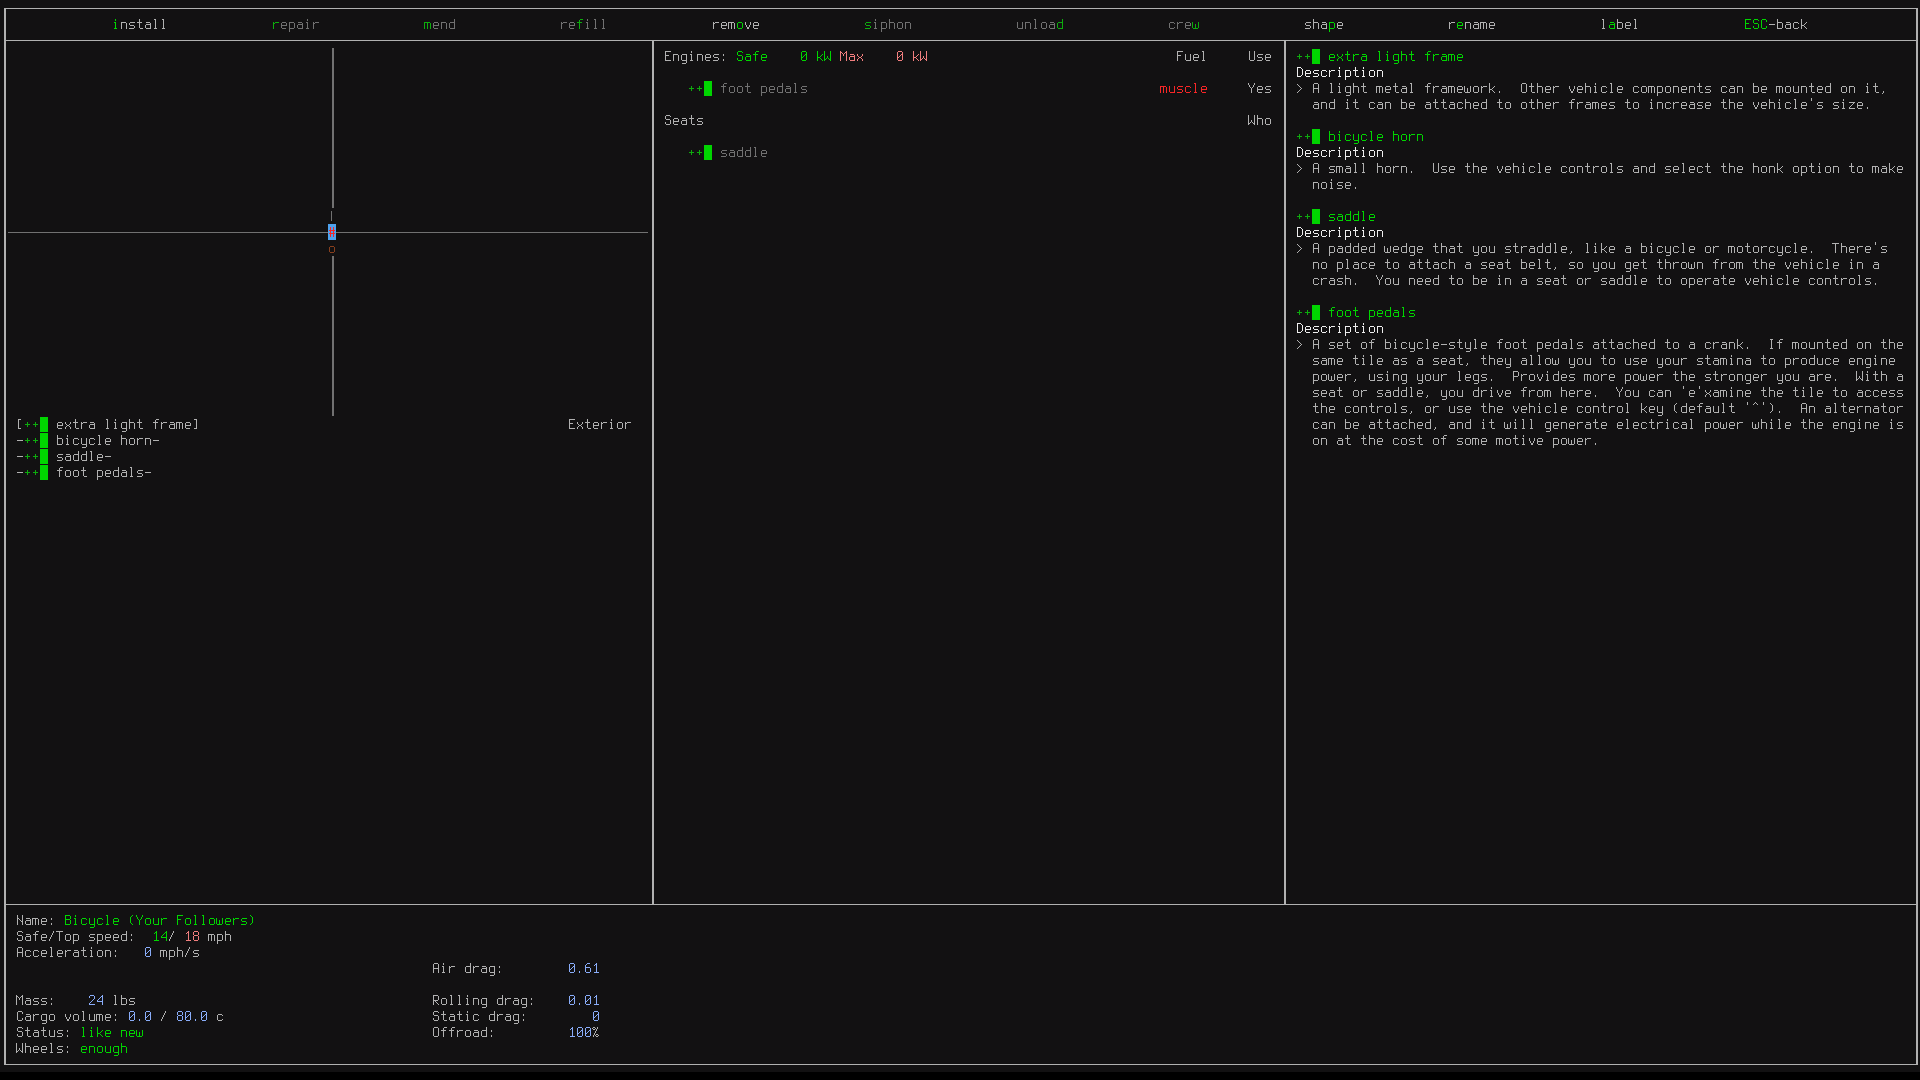Click the Seats section header

(x=683, y=121)
